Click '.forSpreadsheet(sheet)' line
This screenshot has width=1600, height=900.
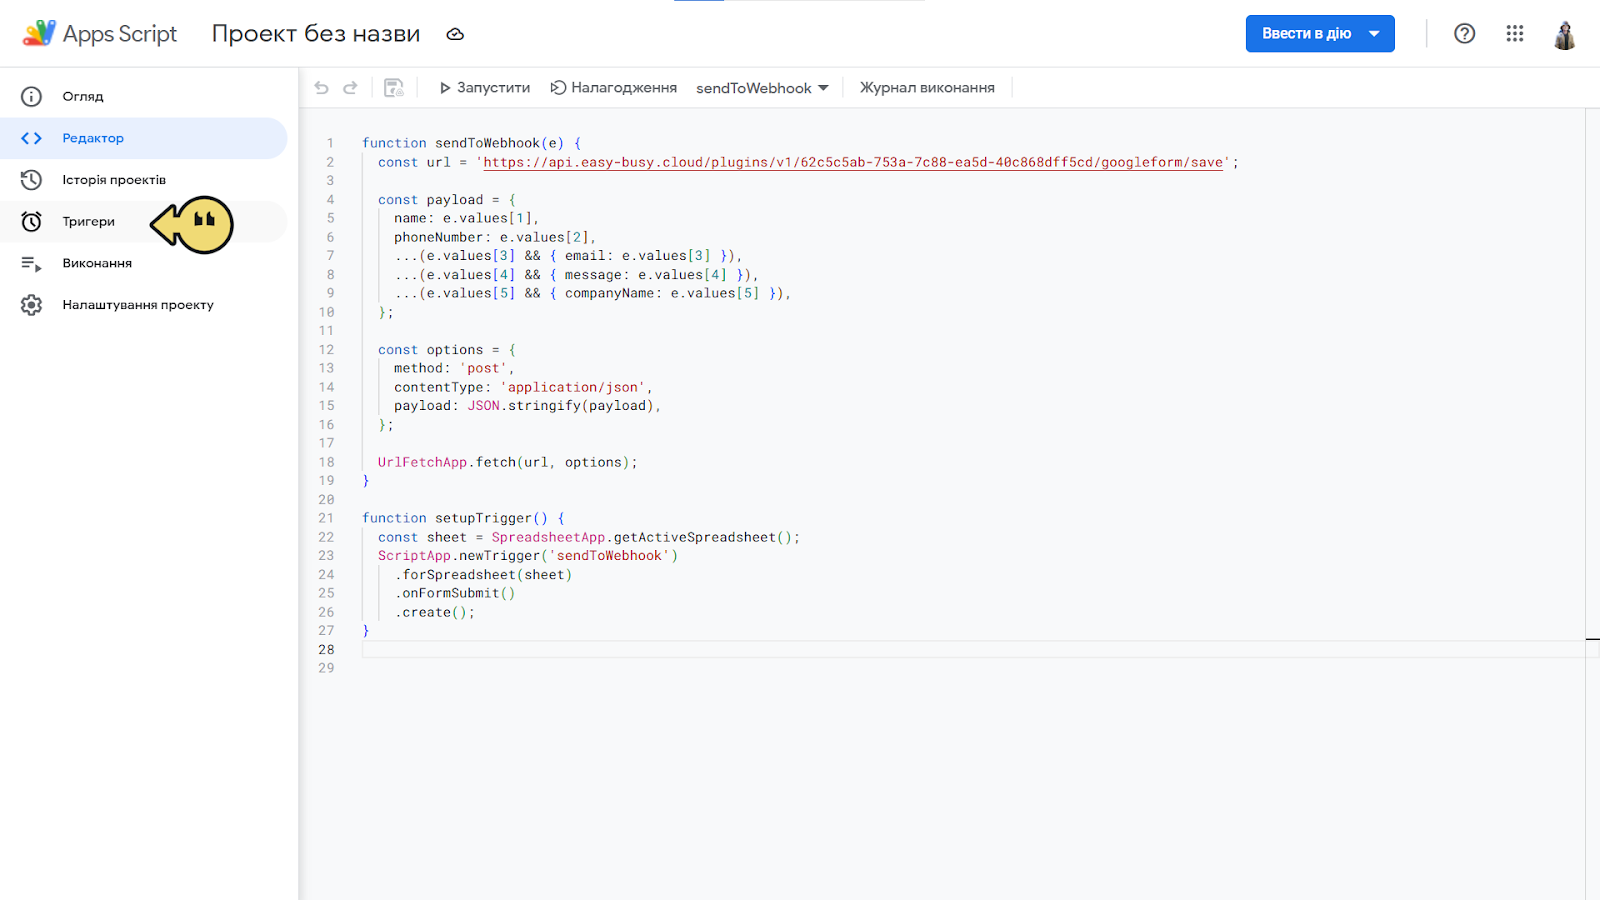point(483,575)
